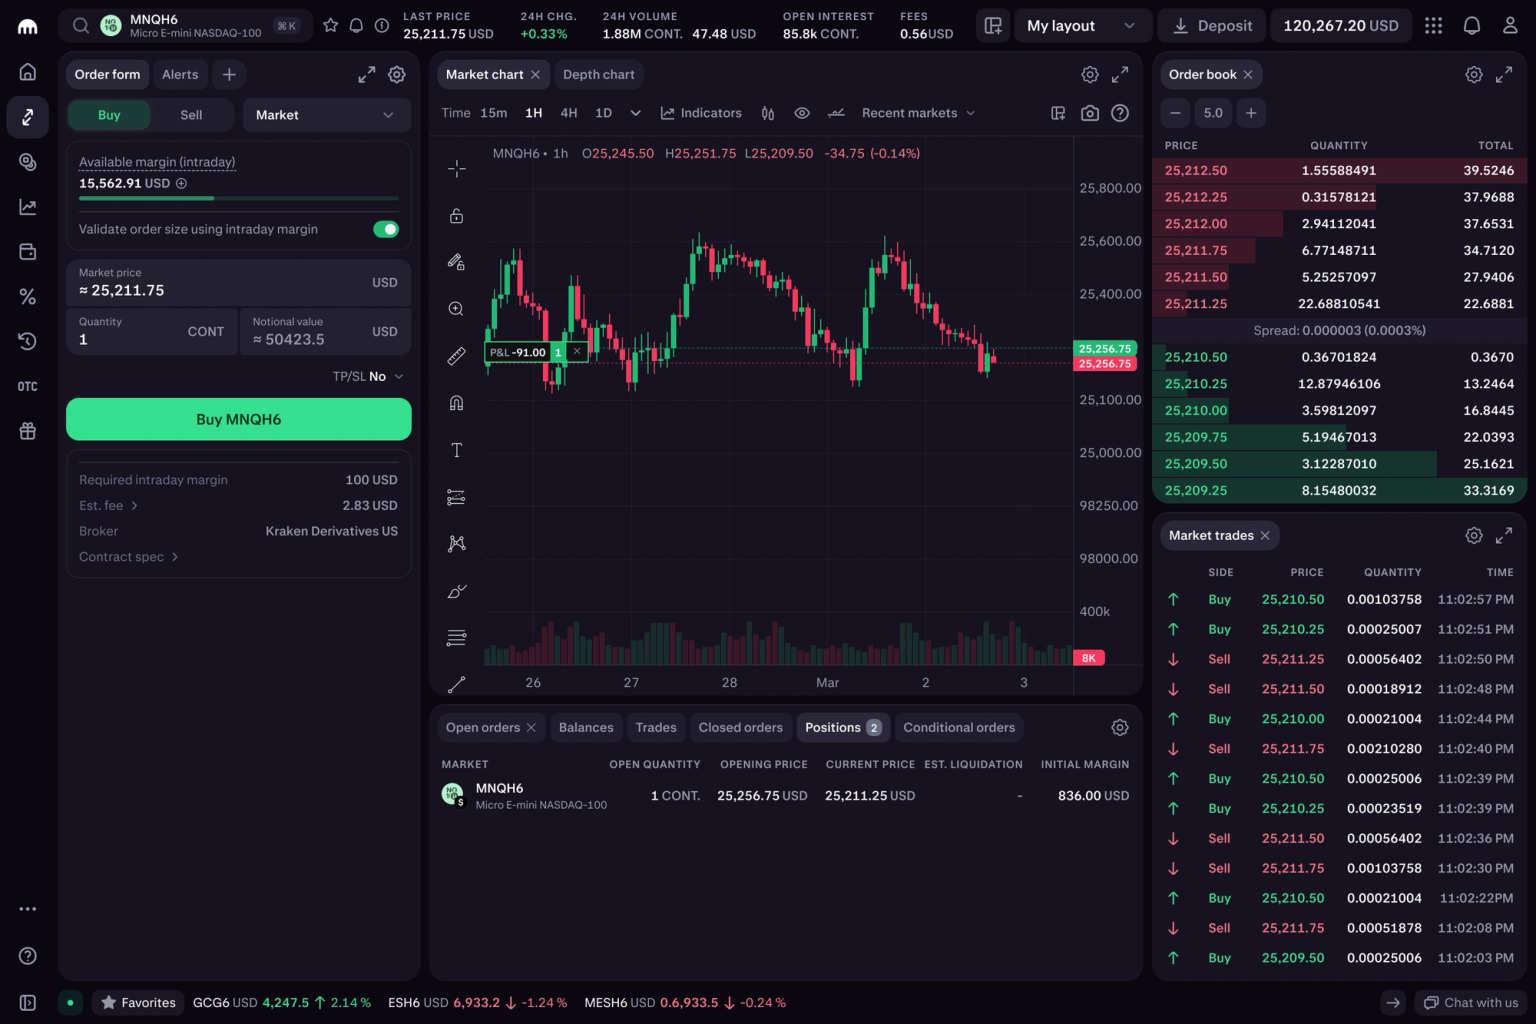The height and width of the screenshot is (1024, 1536).
Task: Open the add-widget layout icon
Action: [x=993, y=26]
